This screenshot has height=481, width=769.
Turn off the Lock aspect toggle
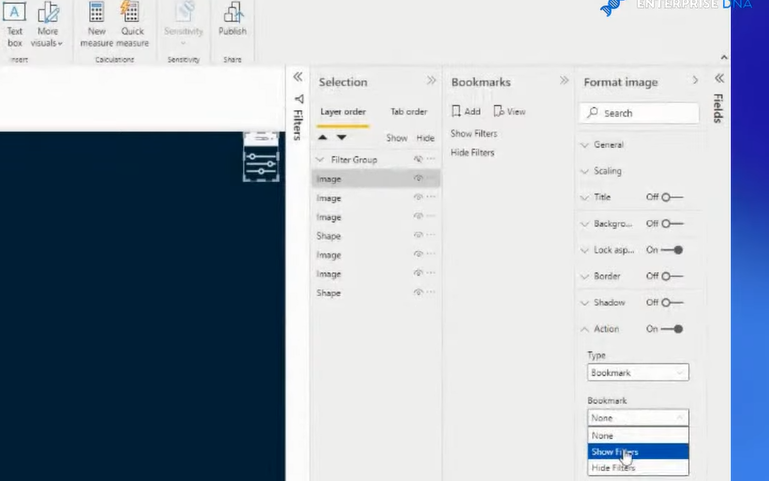pyautogui.click(x=672, y=250)
